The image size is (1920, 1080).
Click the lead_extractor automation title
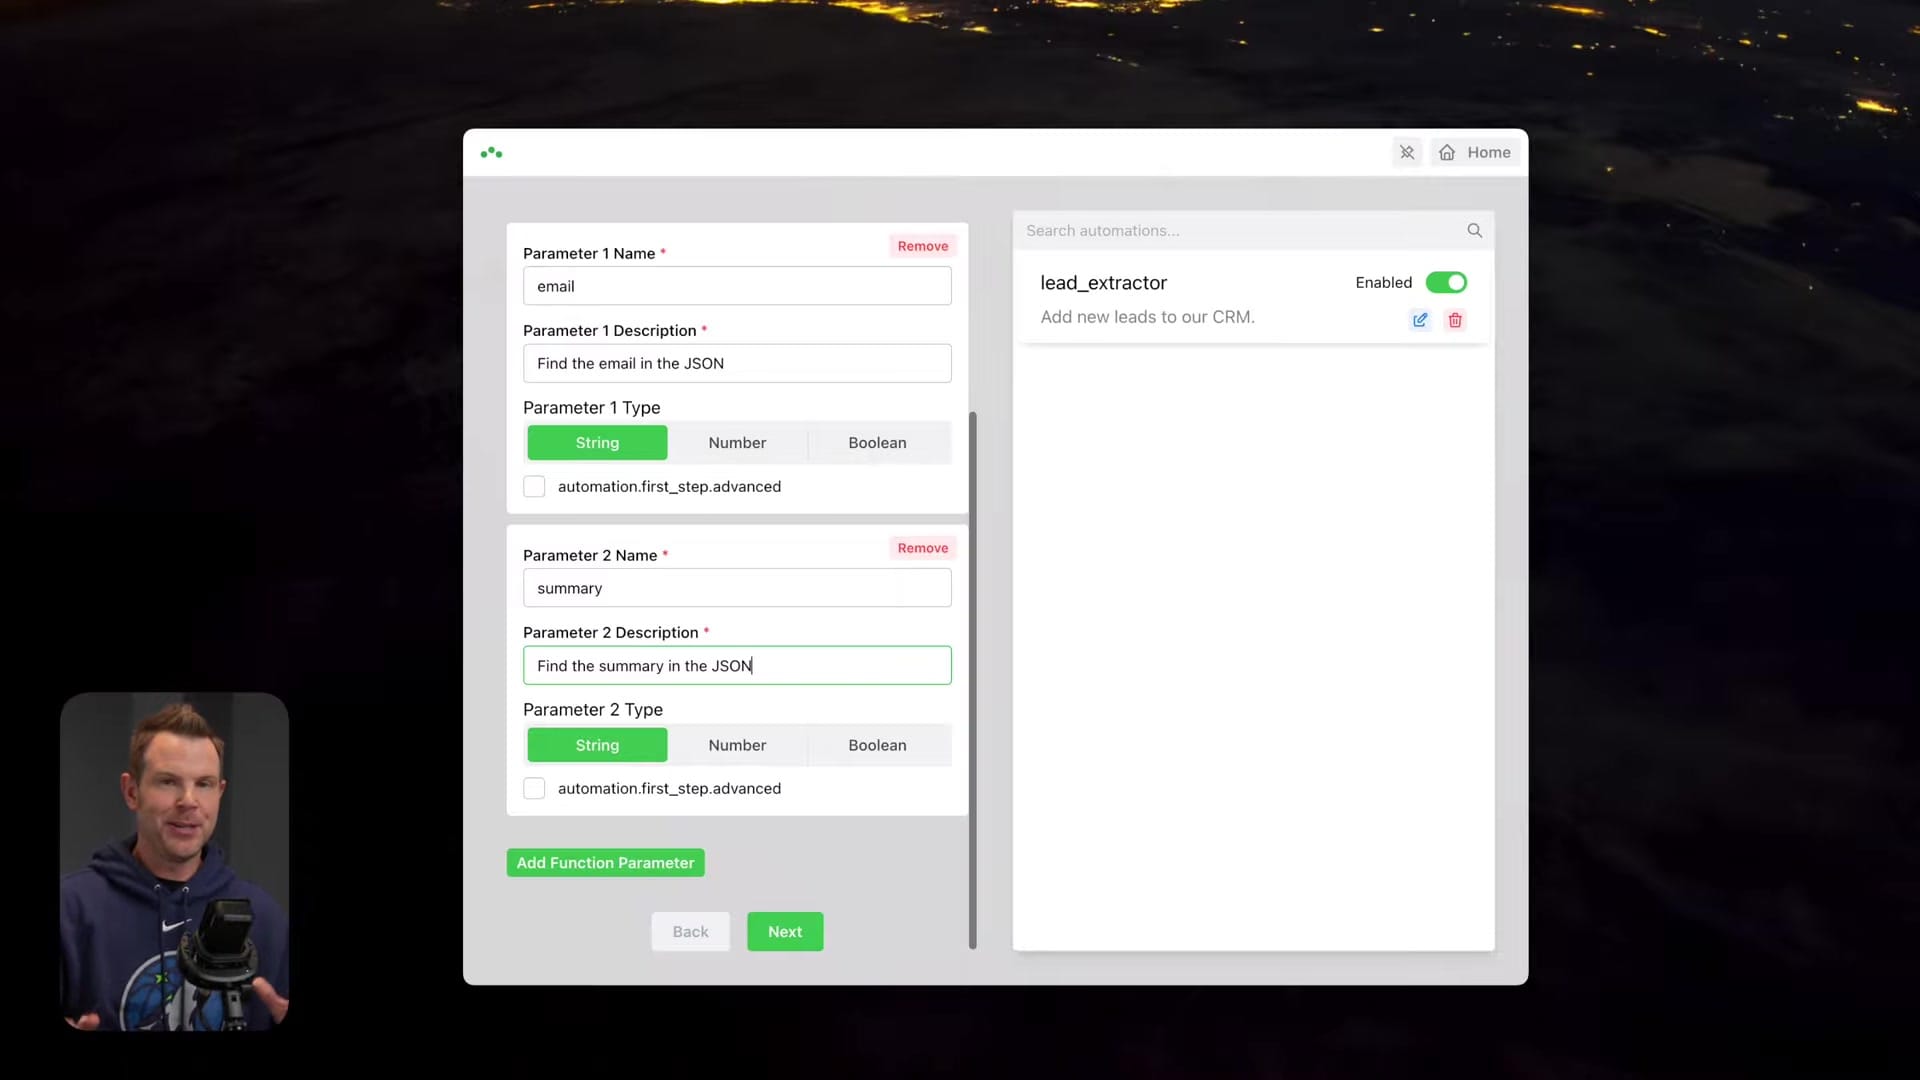tap(1103, 283)
